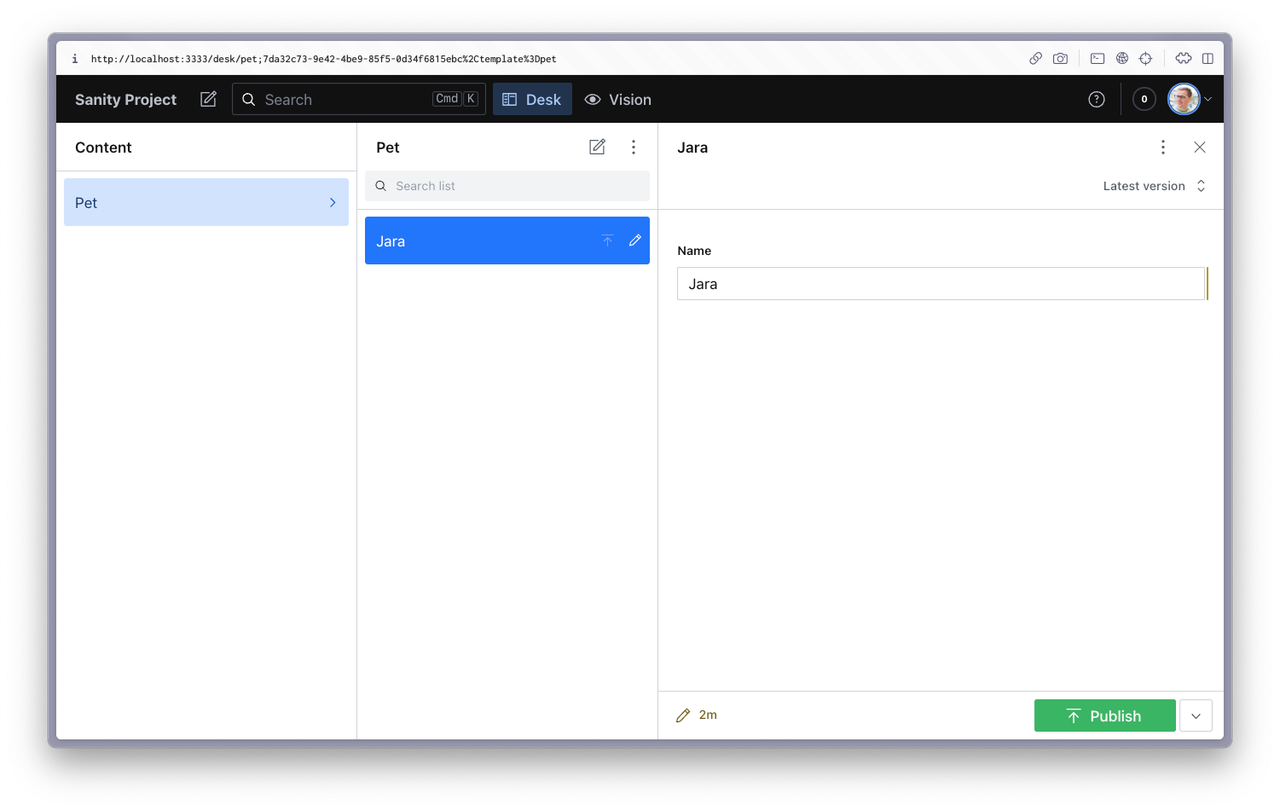Click the Name field label
This screenshot has width=1280, height=811.
pos(694,251)
